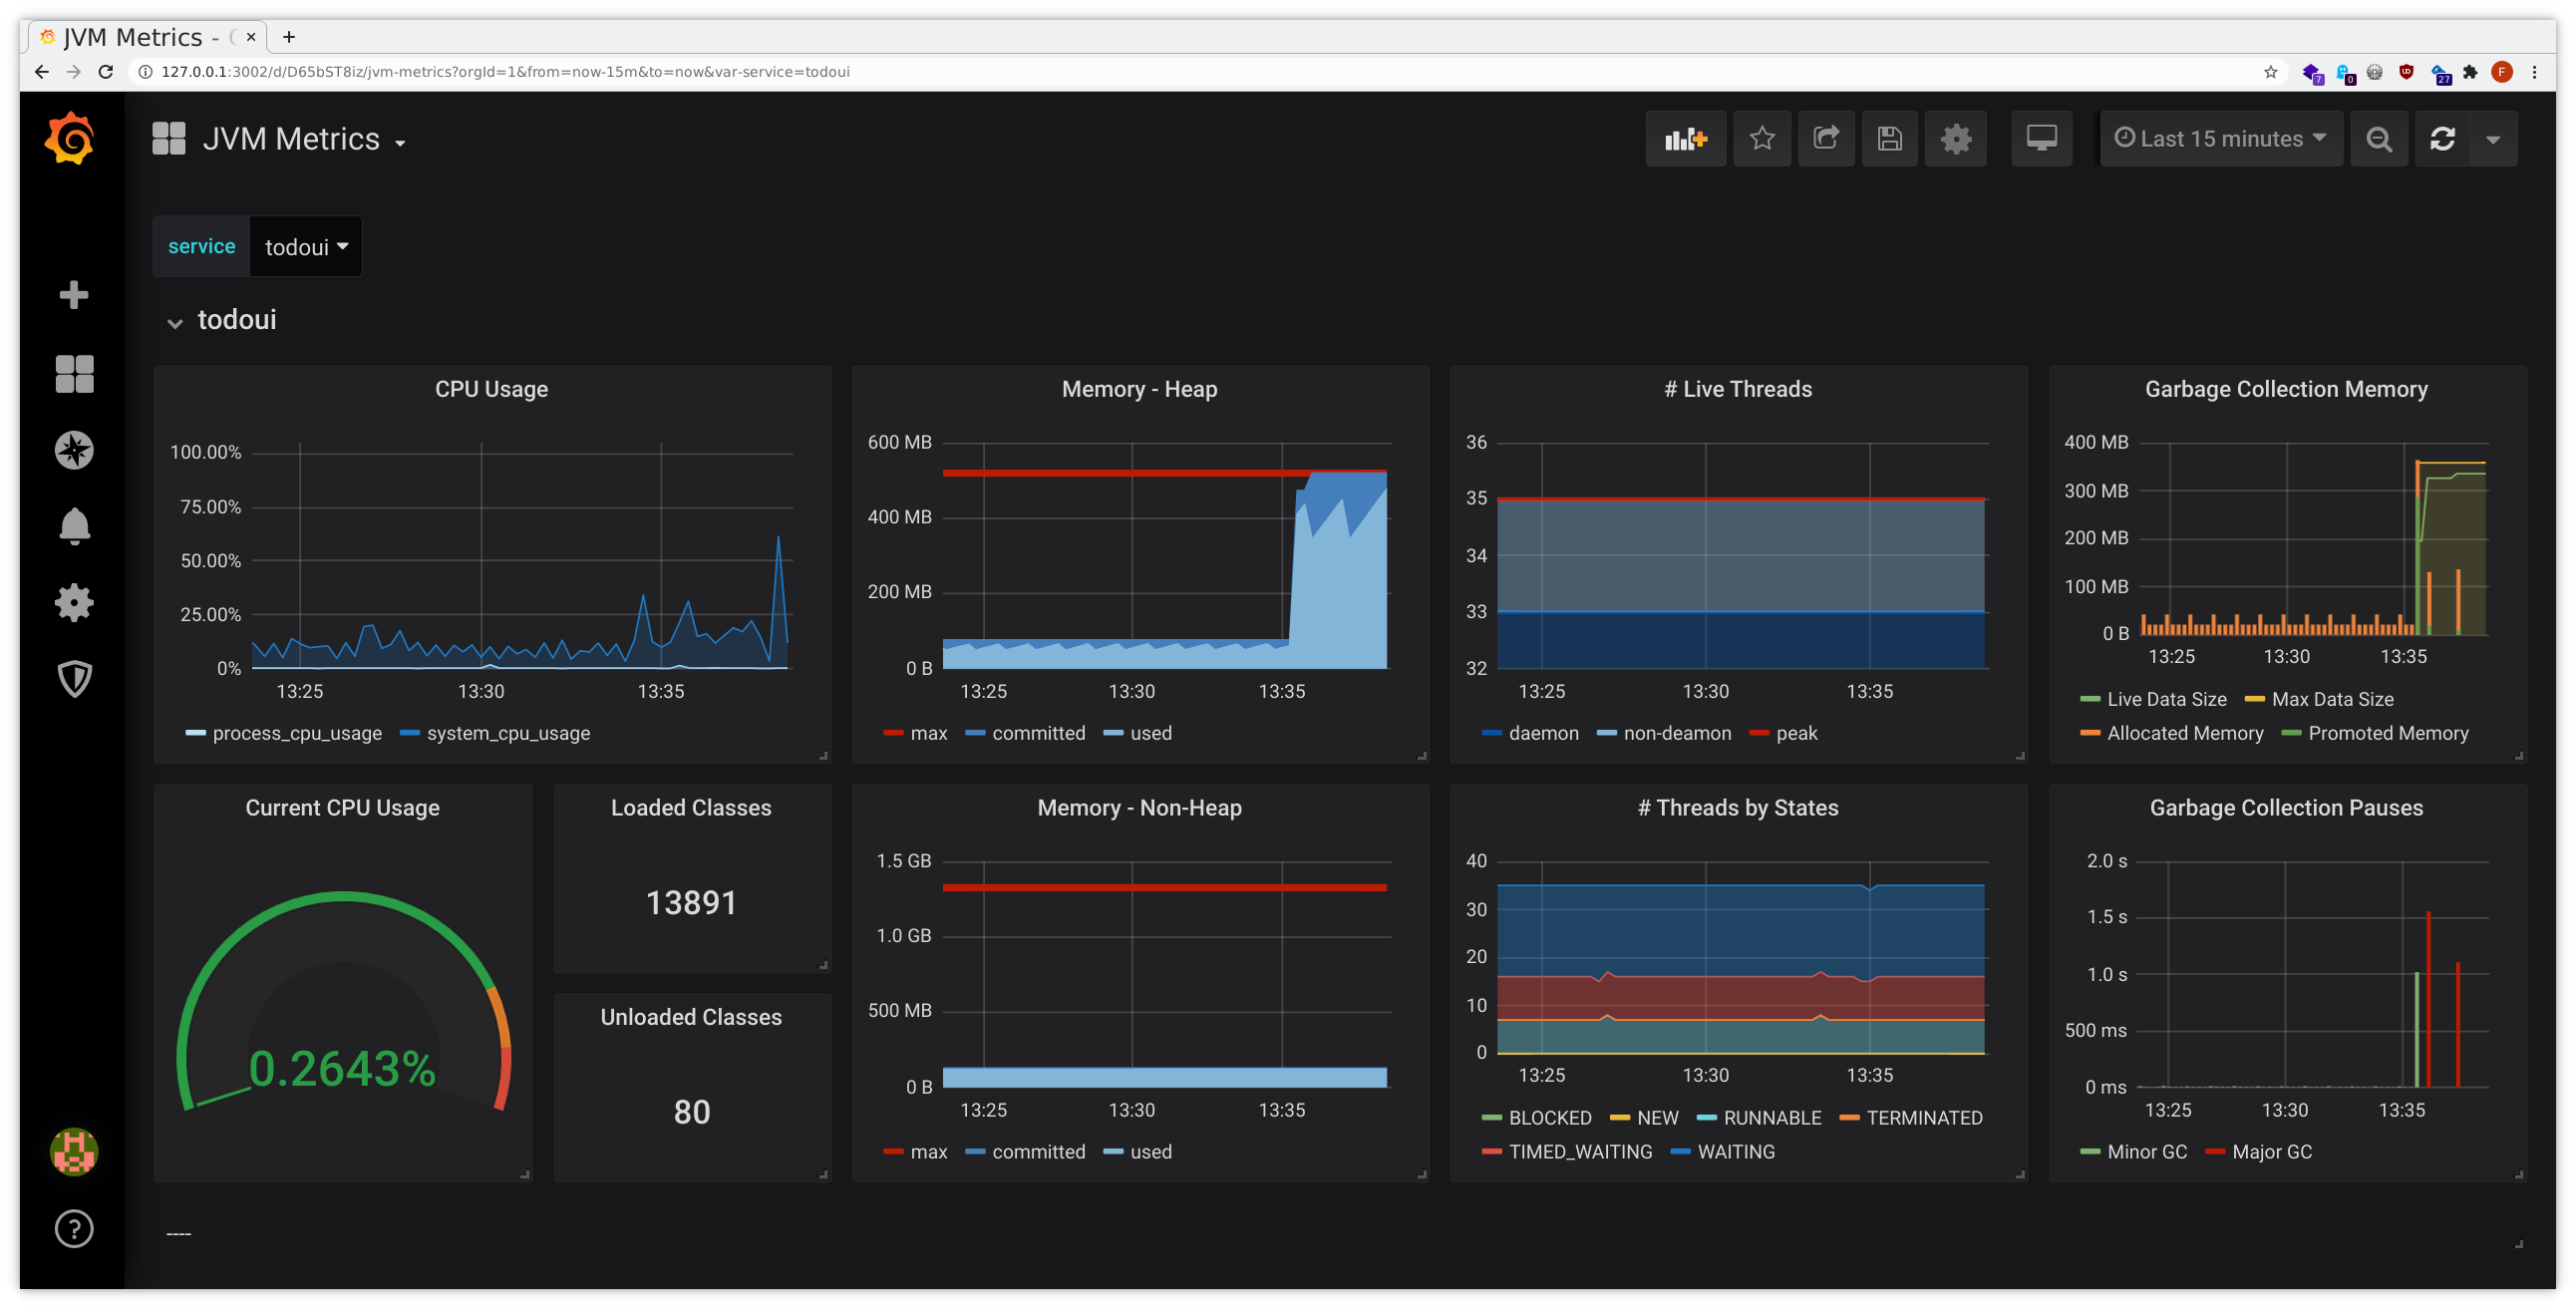Star this dashboard

[x=1762, y=139]
